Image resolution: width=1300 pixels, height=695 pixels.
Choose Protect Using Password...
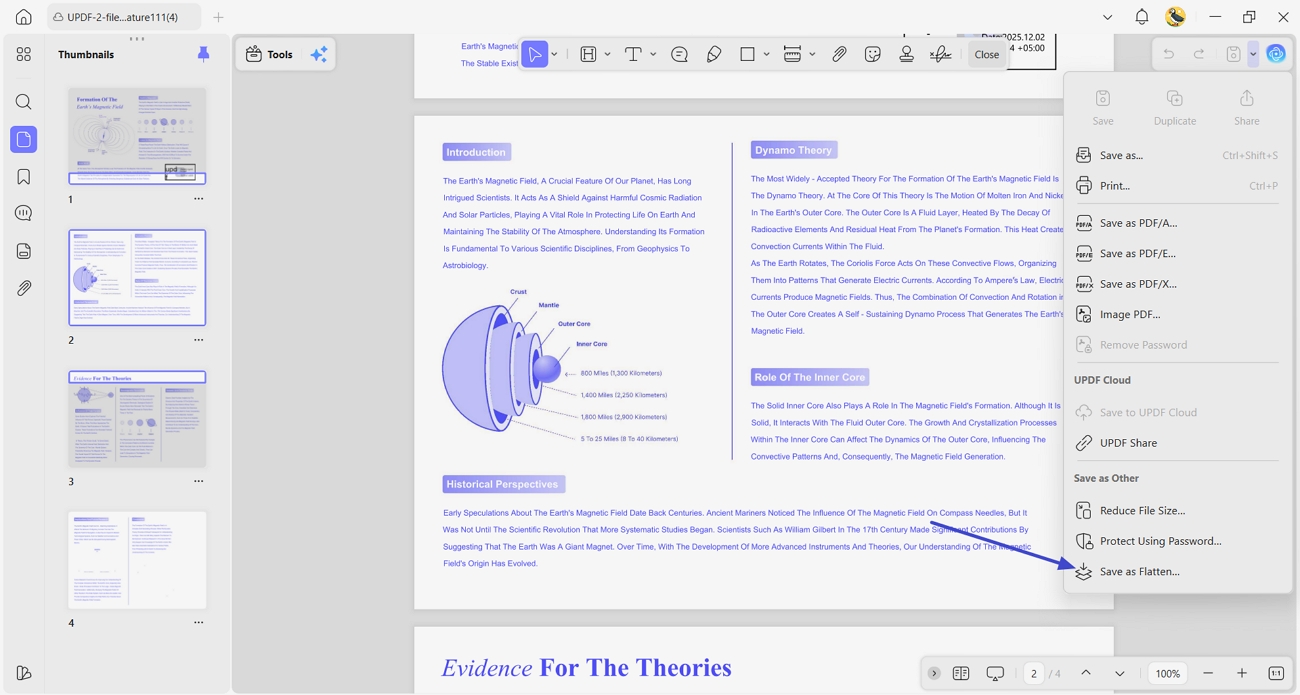click(1178, 541)
